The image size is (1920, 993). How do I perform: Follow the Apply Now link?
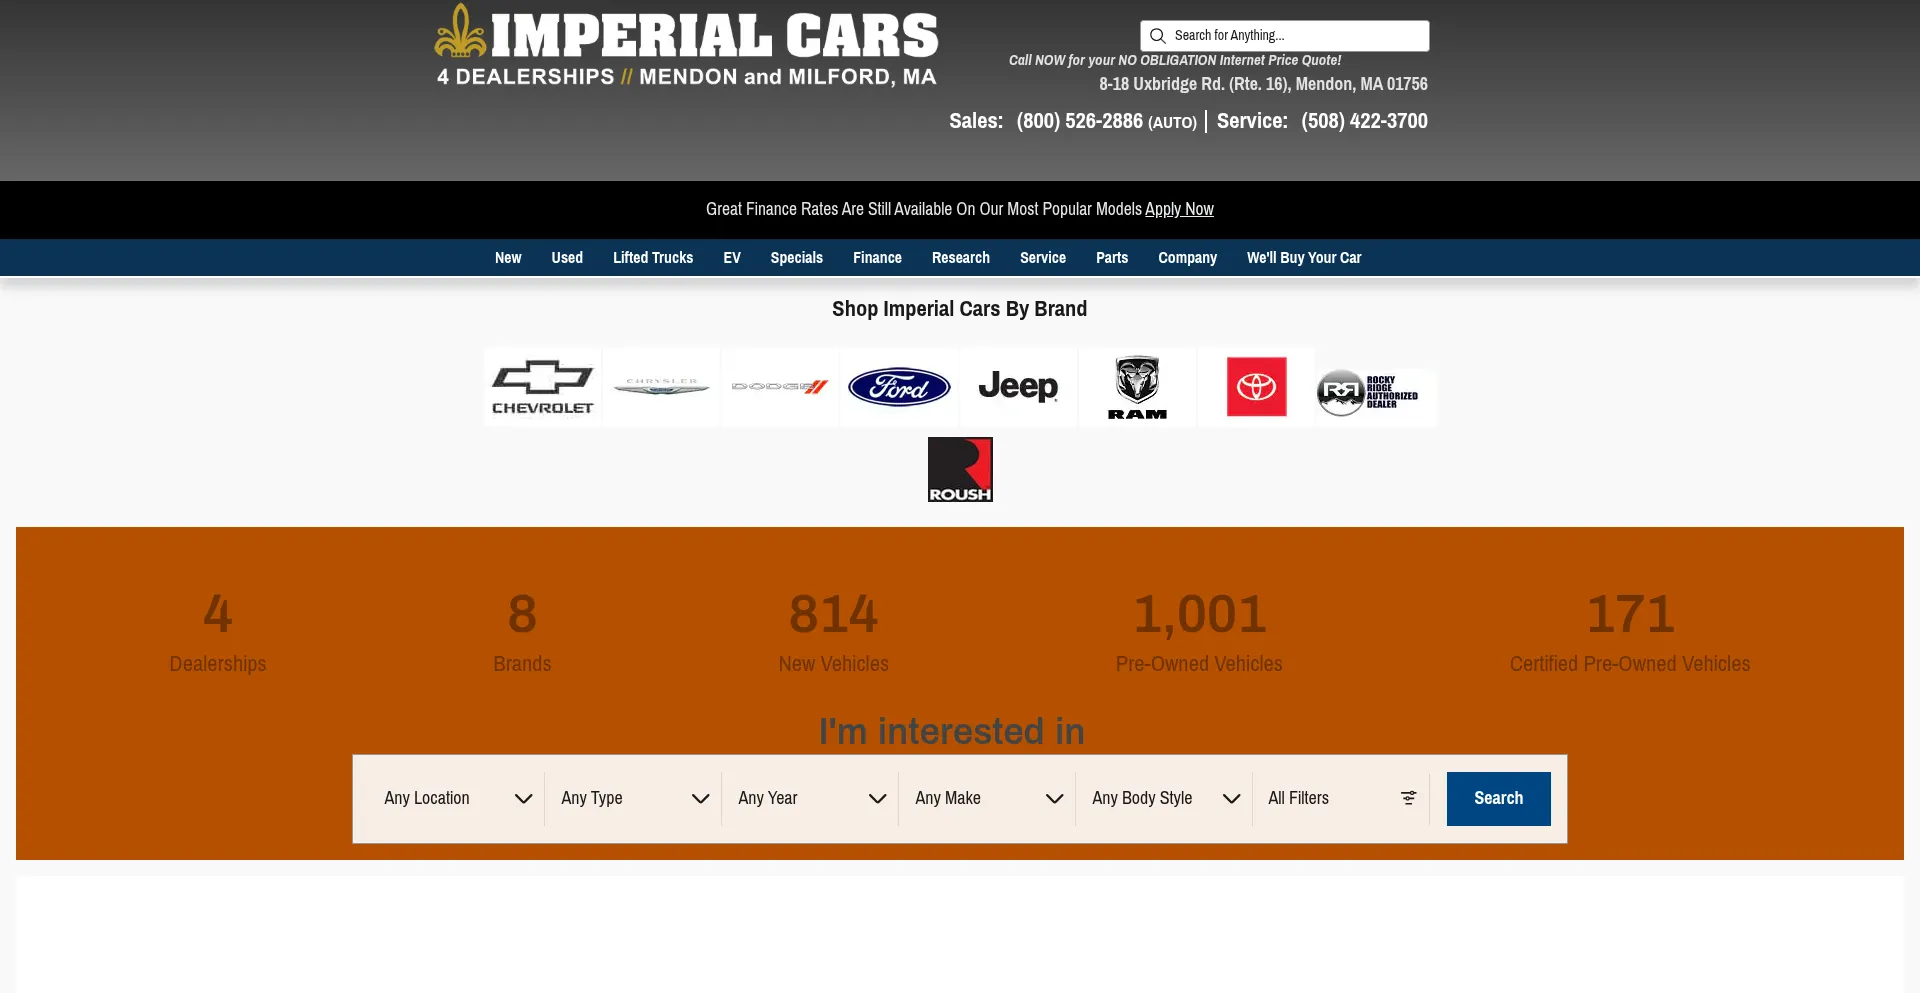1179,209
